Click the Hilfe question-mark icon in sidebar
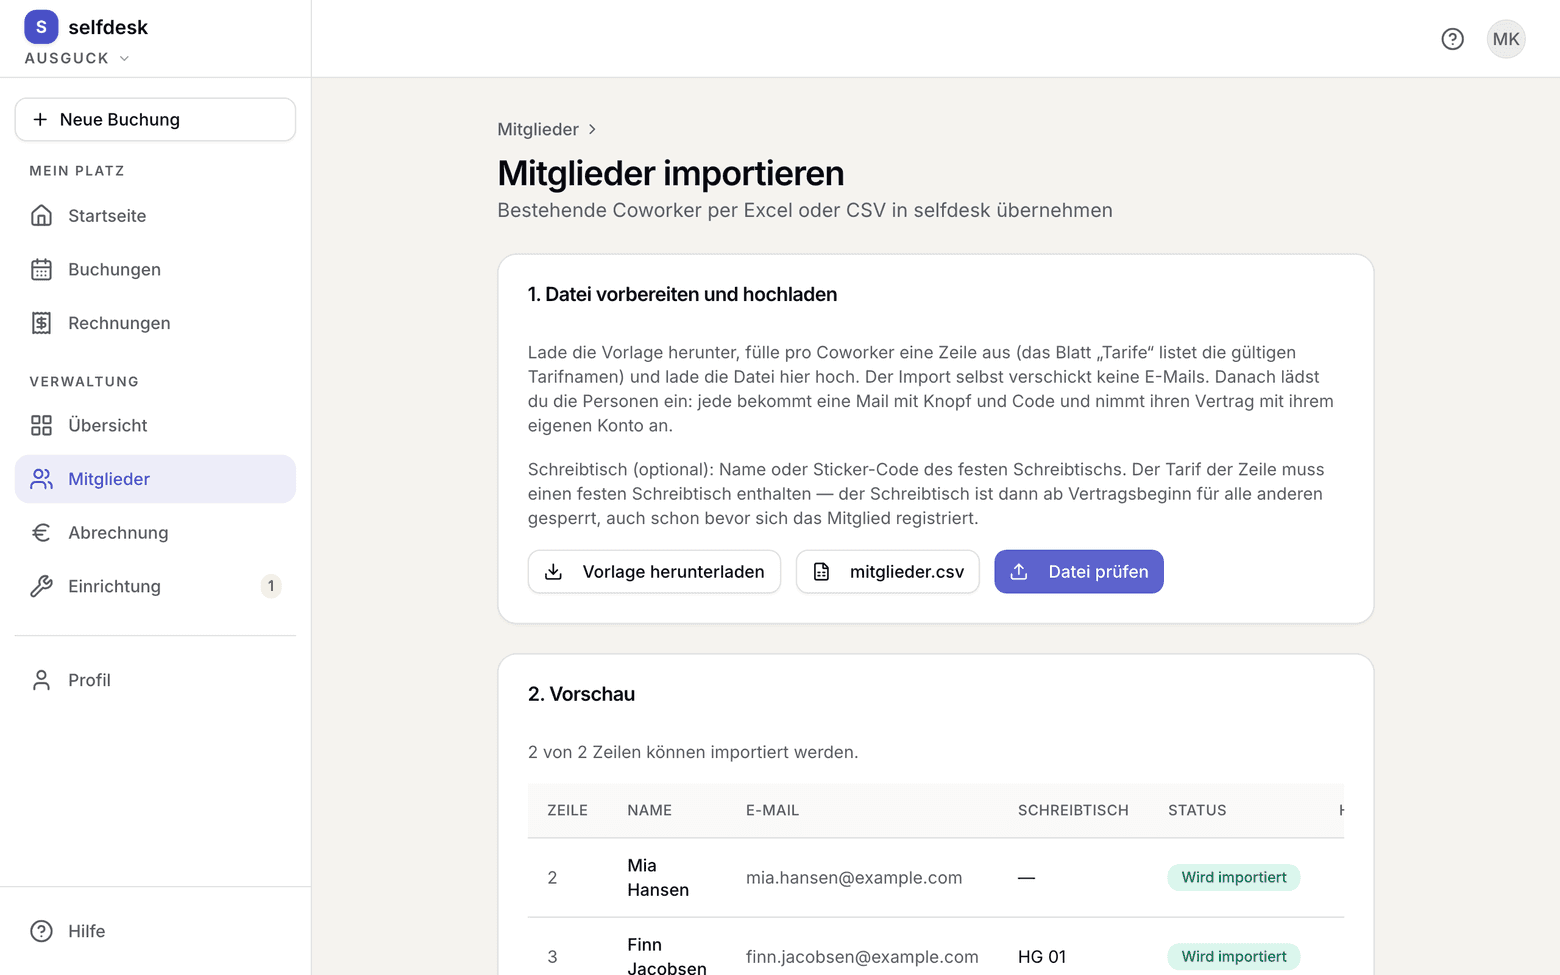Screen dimensions: 1560x975 tap(41, 931)
